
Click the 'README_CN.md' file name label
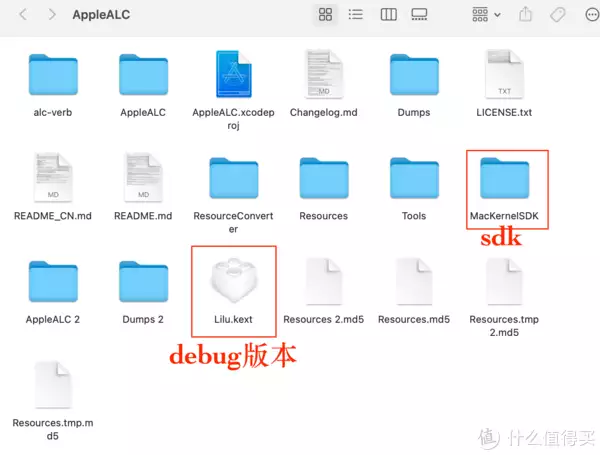point(53,216)
